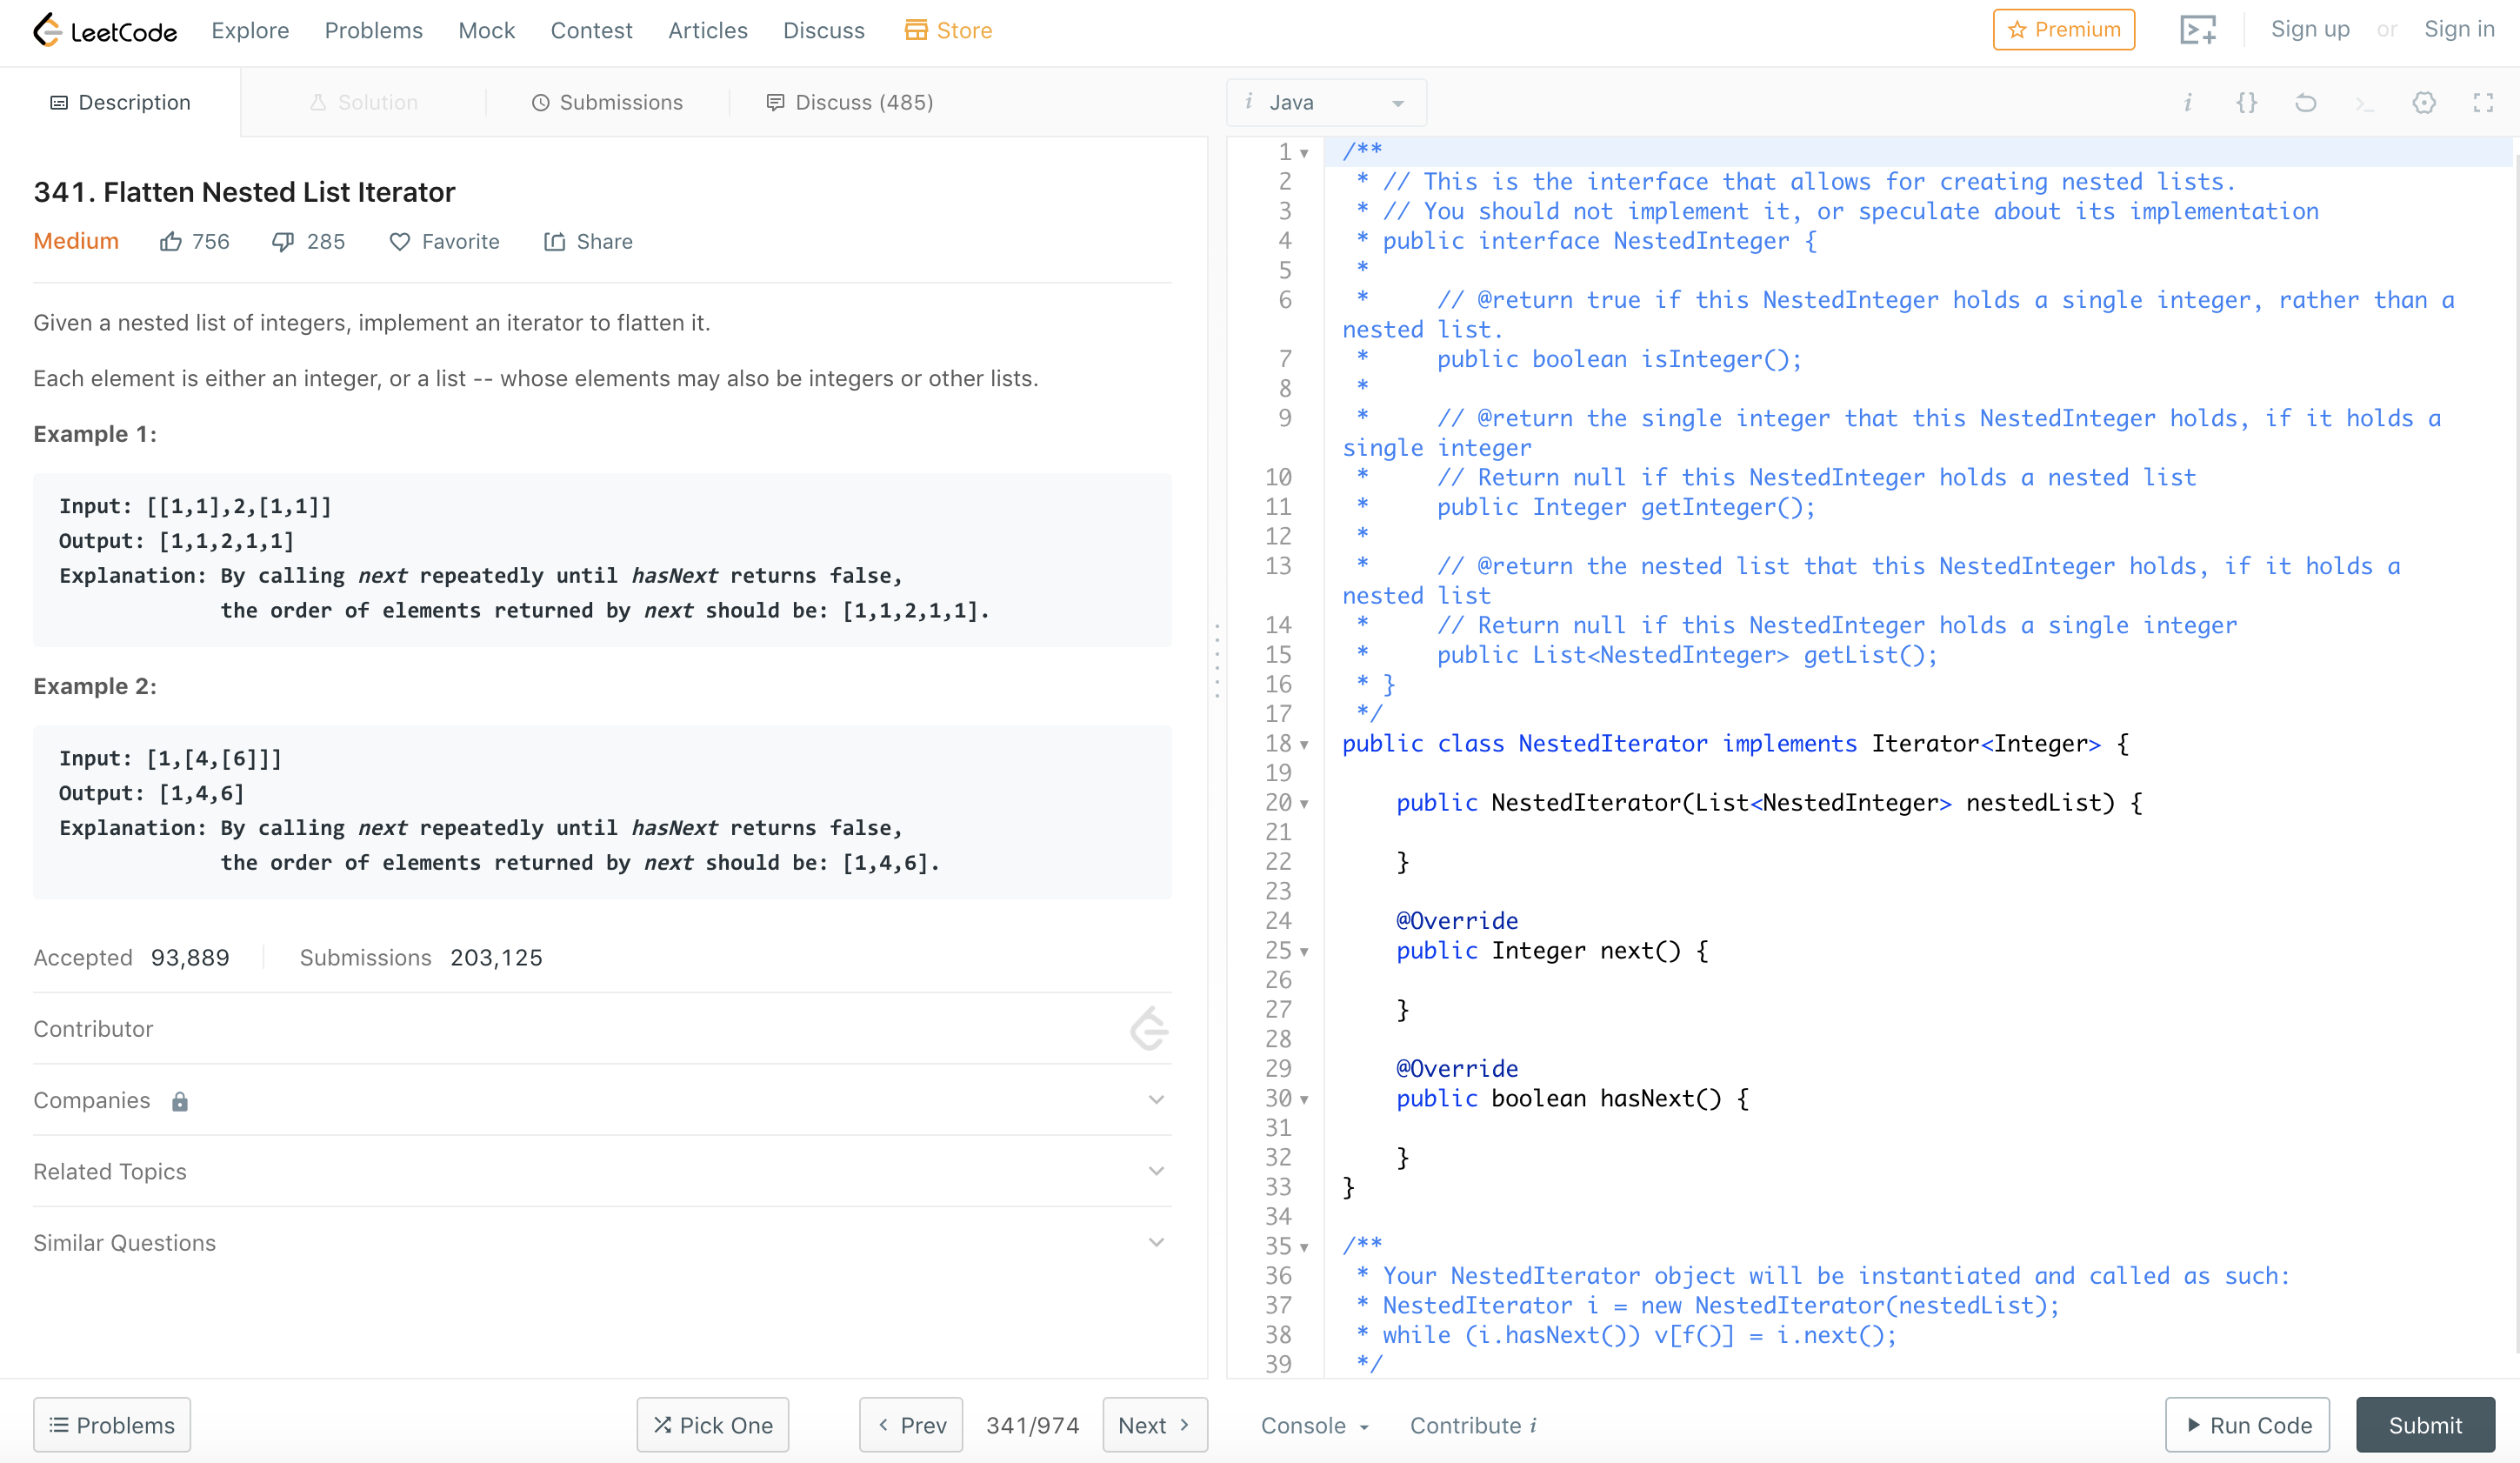Toggle Favorite heart for this problem
Viewport: 2520px width, 1463px height.
click(x=400, y=241)
